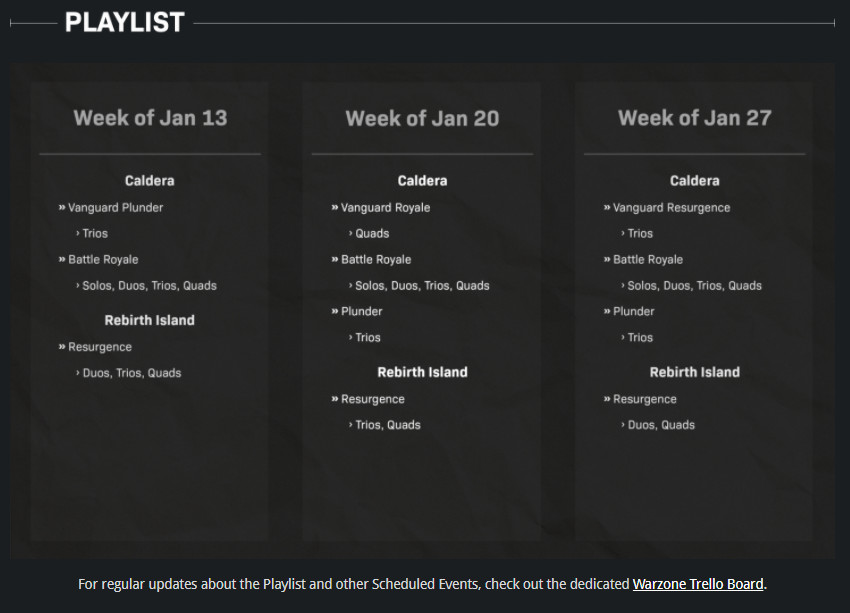Click Rebirth Island heading in Jan 20 card
Viewport: 850px width, 613px height.
tap(422, 372)
